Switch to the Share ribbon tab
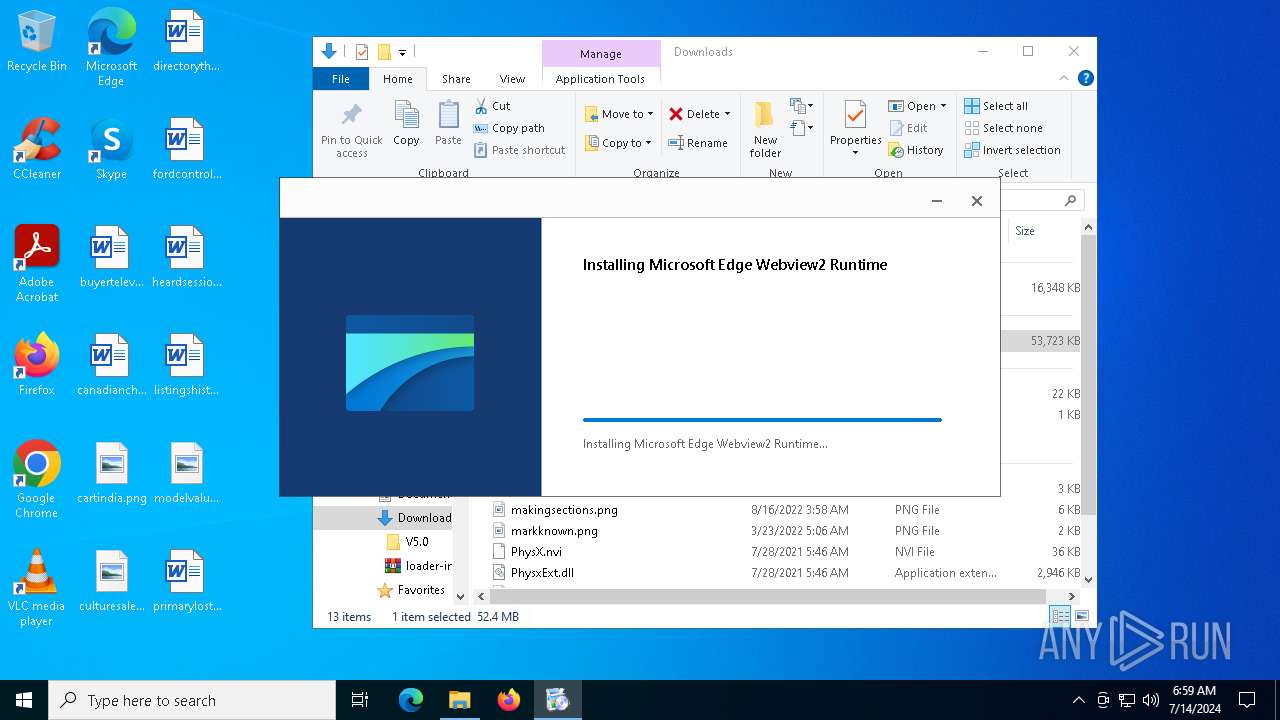Viewport: 1280px width, 720px height. click(456, 79)
